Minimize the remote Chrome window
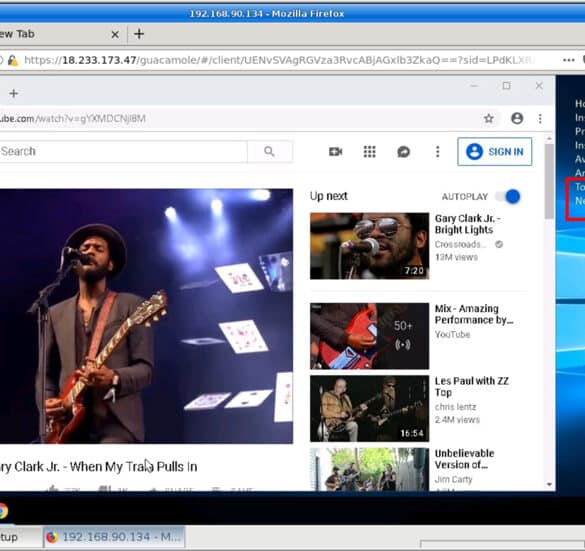Viewport: 585px width, 551px height. [474, 86]
